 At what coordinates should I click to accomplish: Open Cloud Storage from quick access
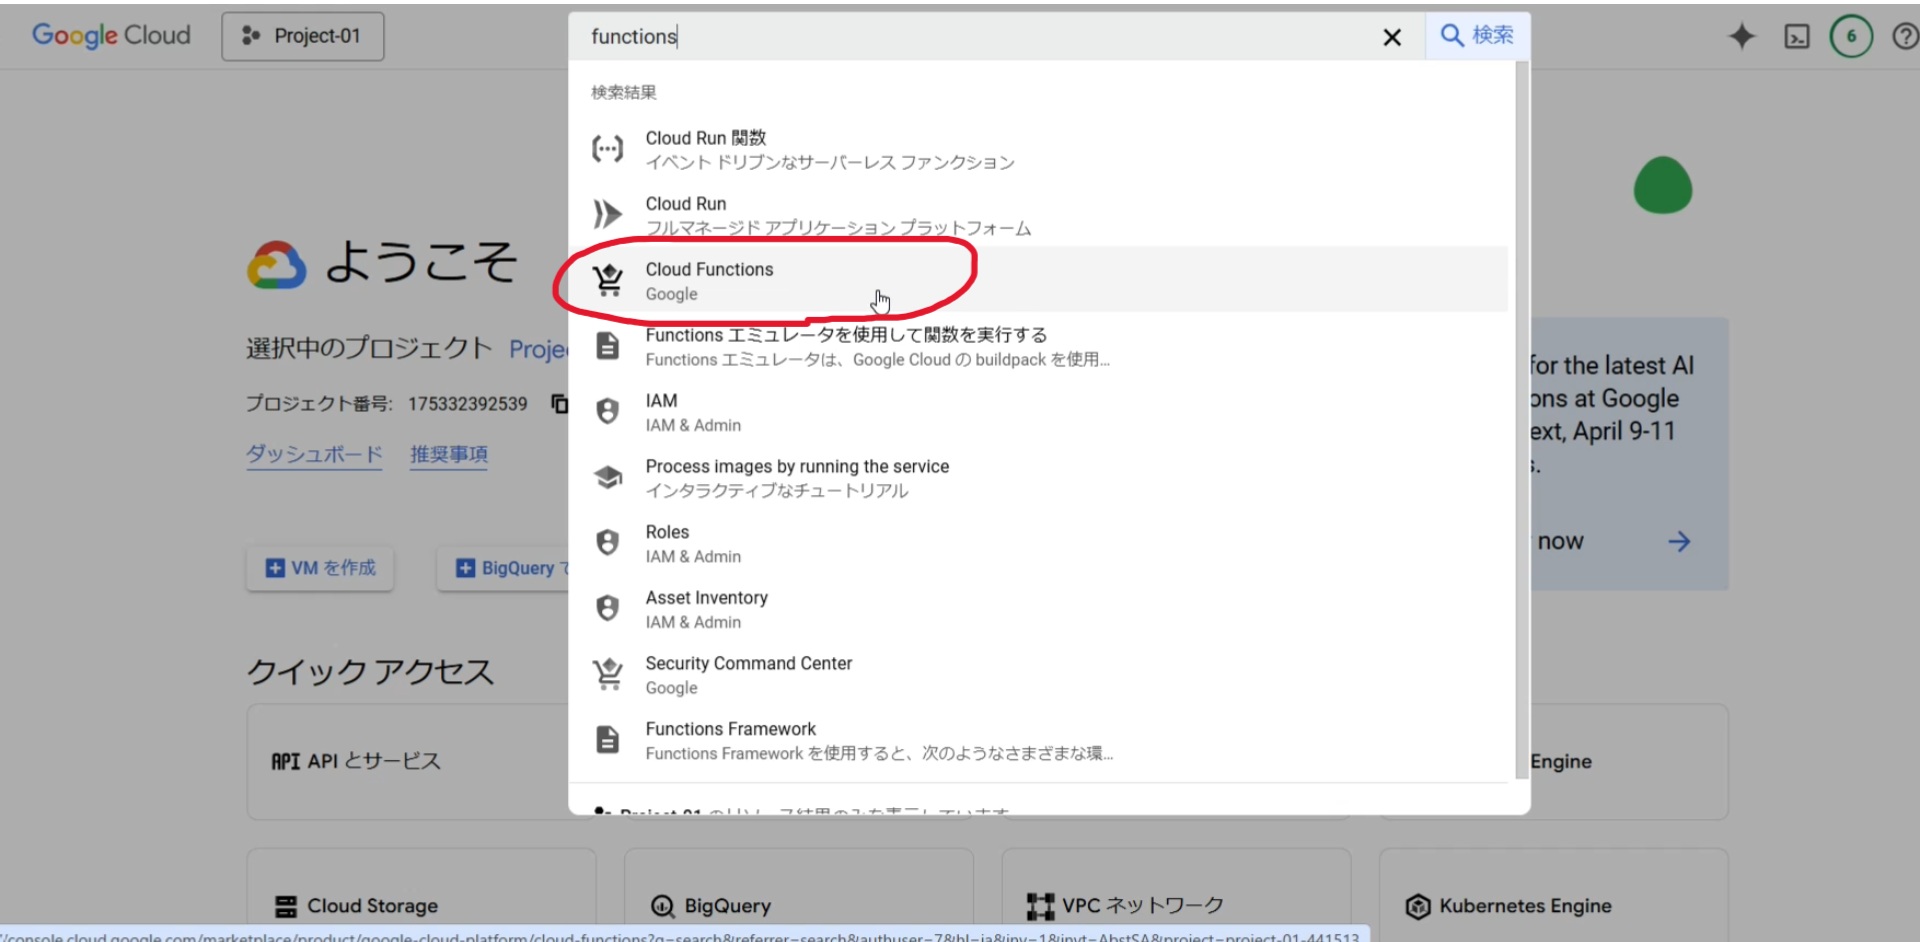coord(371,905)
